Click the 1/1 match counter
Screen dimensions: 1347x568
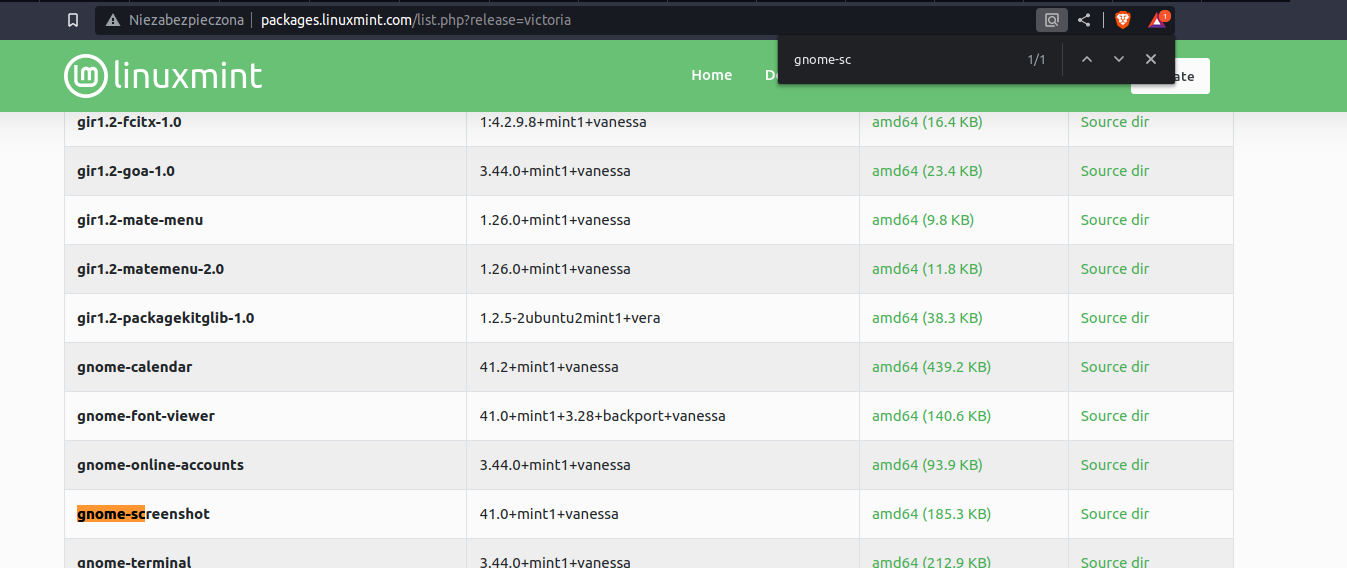click(1036, 60)
